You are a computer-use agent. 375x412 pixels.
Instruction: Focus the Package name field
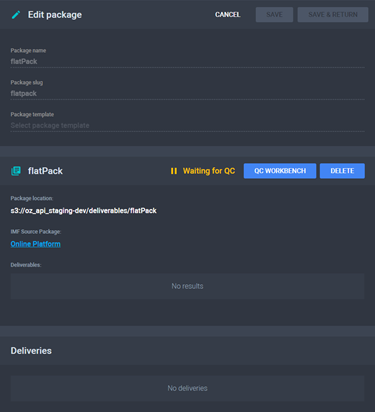(187, 62)
